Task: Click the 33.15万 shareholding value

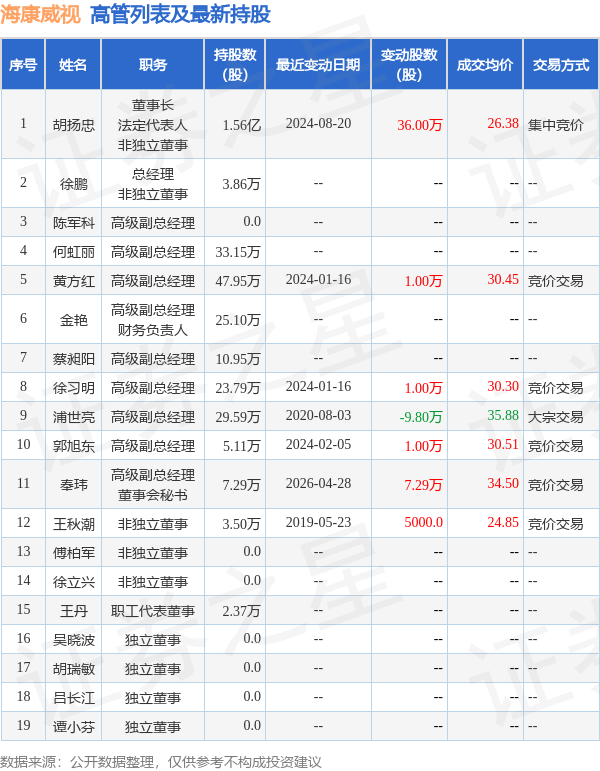Action: tap(238, 252)
